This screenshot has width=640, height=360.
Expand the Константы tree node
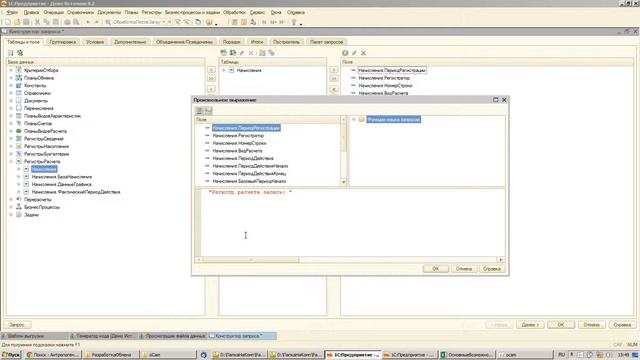click(11, 85)
